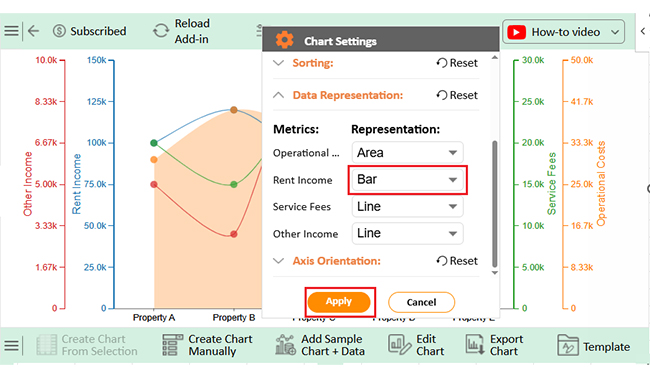The height and width of the screenshot is (378, 650).
Task: Click the Subscribed dollar icon
Action: 59,31
